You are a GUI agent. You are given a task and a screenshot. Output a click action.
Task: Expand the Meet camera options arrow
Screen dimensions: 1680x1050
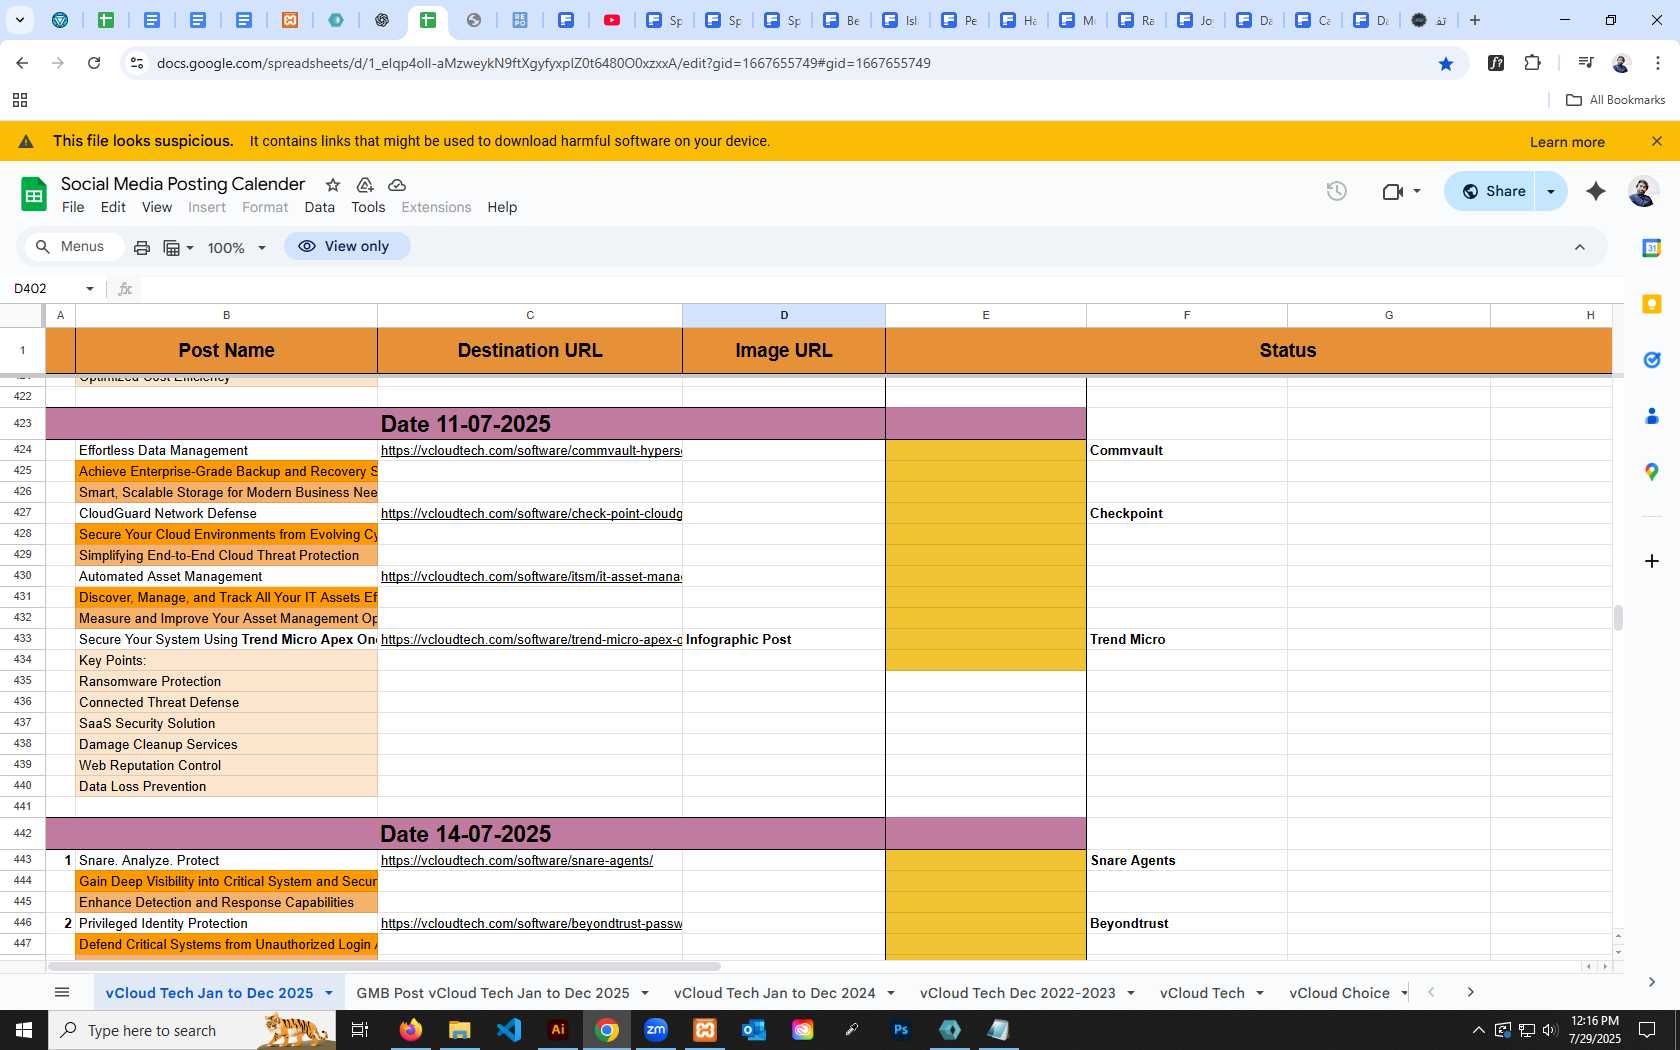[x=1417, y=191]
